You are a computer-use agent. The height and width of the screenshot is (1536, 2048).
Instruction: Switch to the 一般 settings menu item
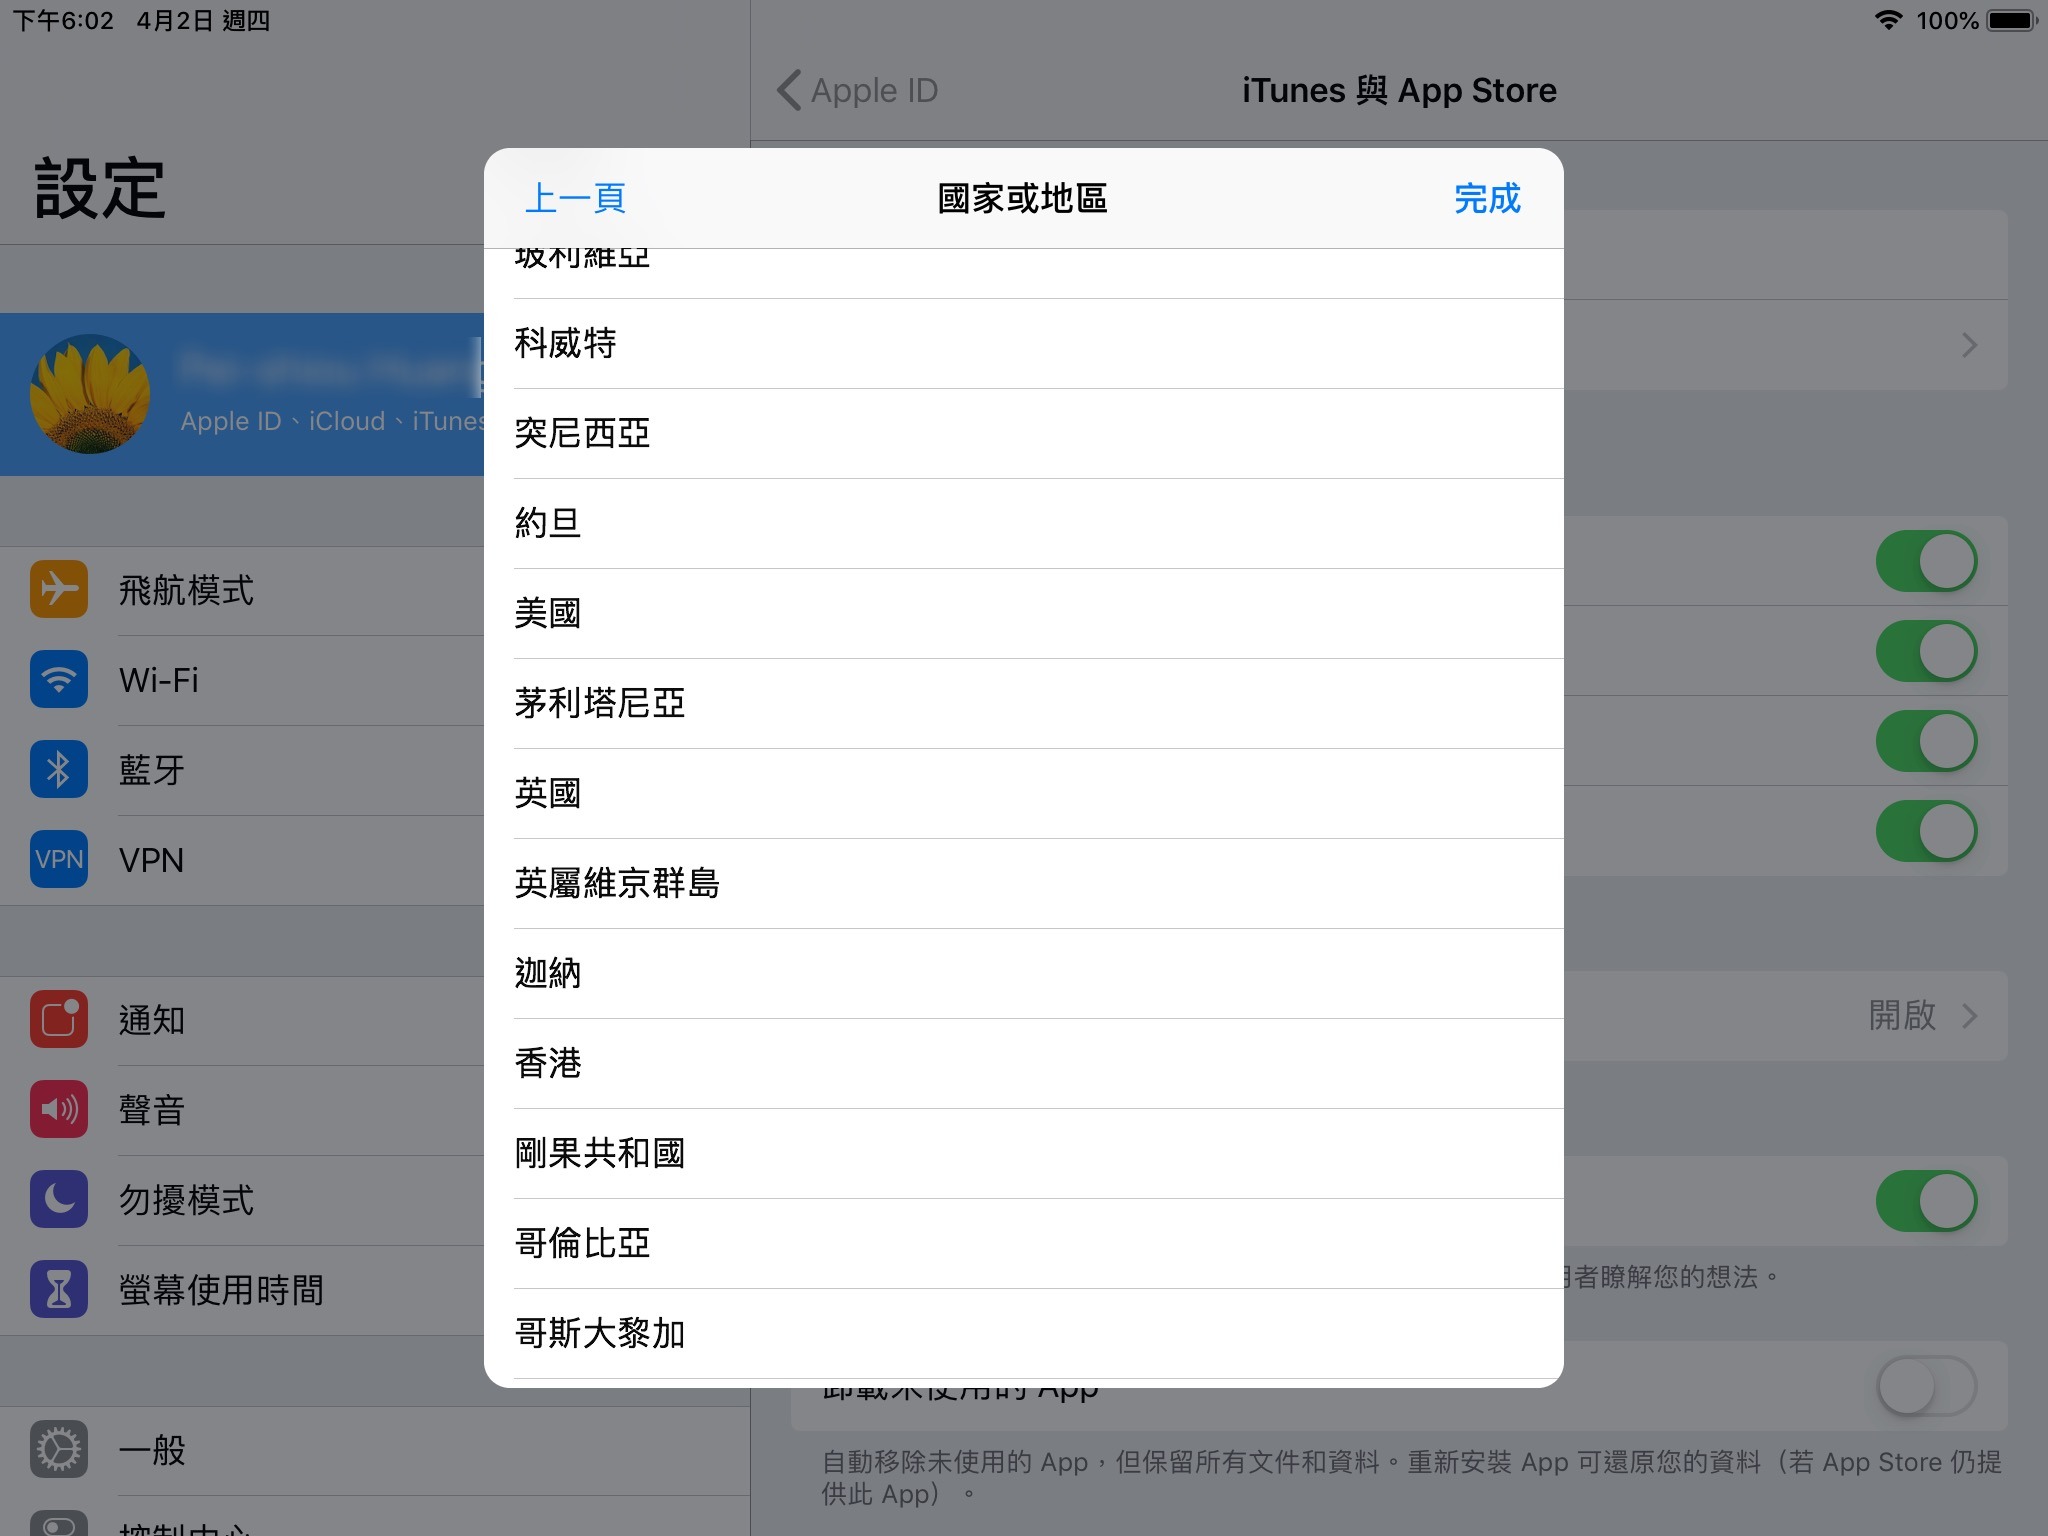point(150,1449)
